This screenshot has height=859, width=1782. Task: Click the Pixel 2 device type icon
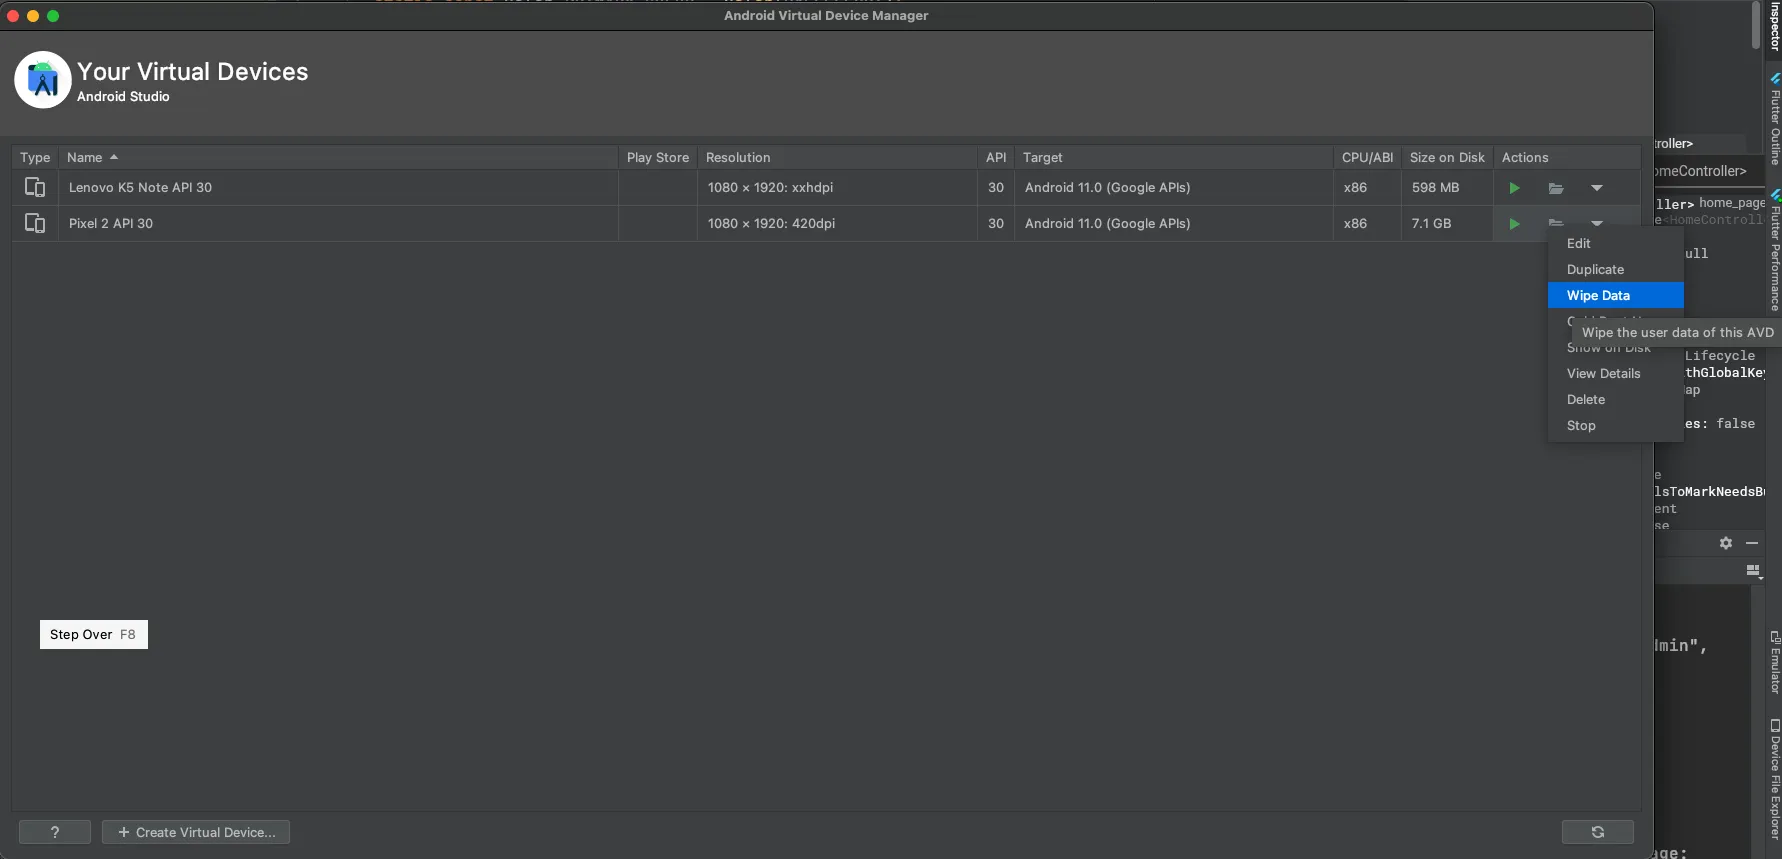[x=35, y=223]
